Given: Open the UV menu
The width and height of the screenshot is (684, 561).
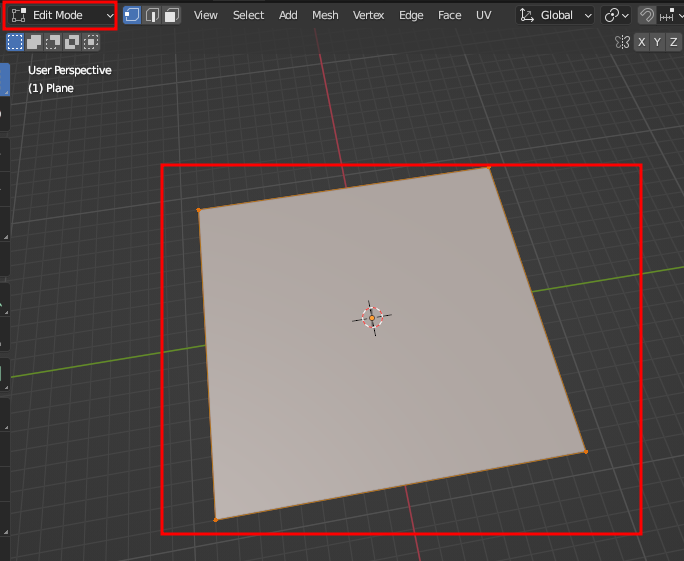Looking at the screenshot, I should coord(483,15).
